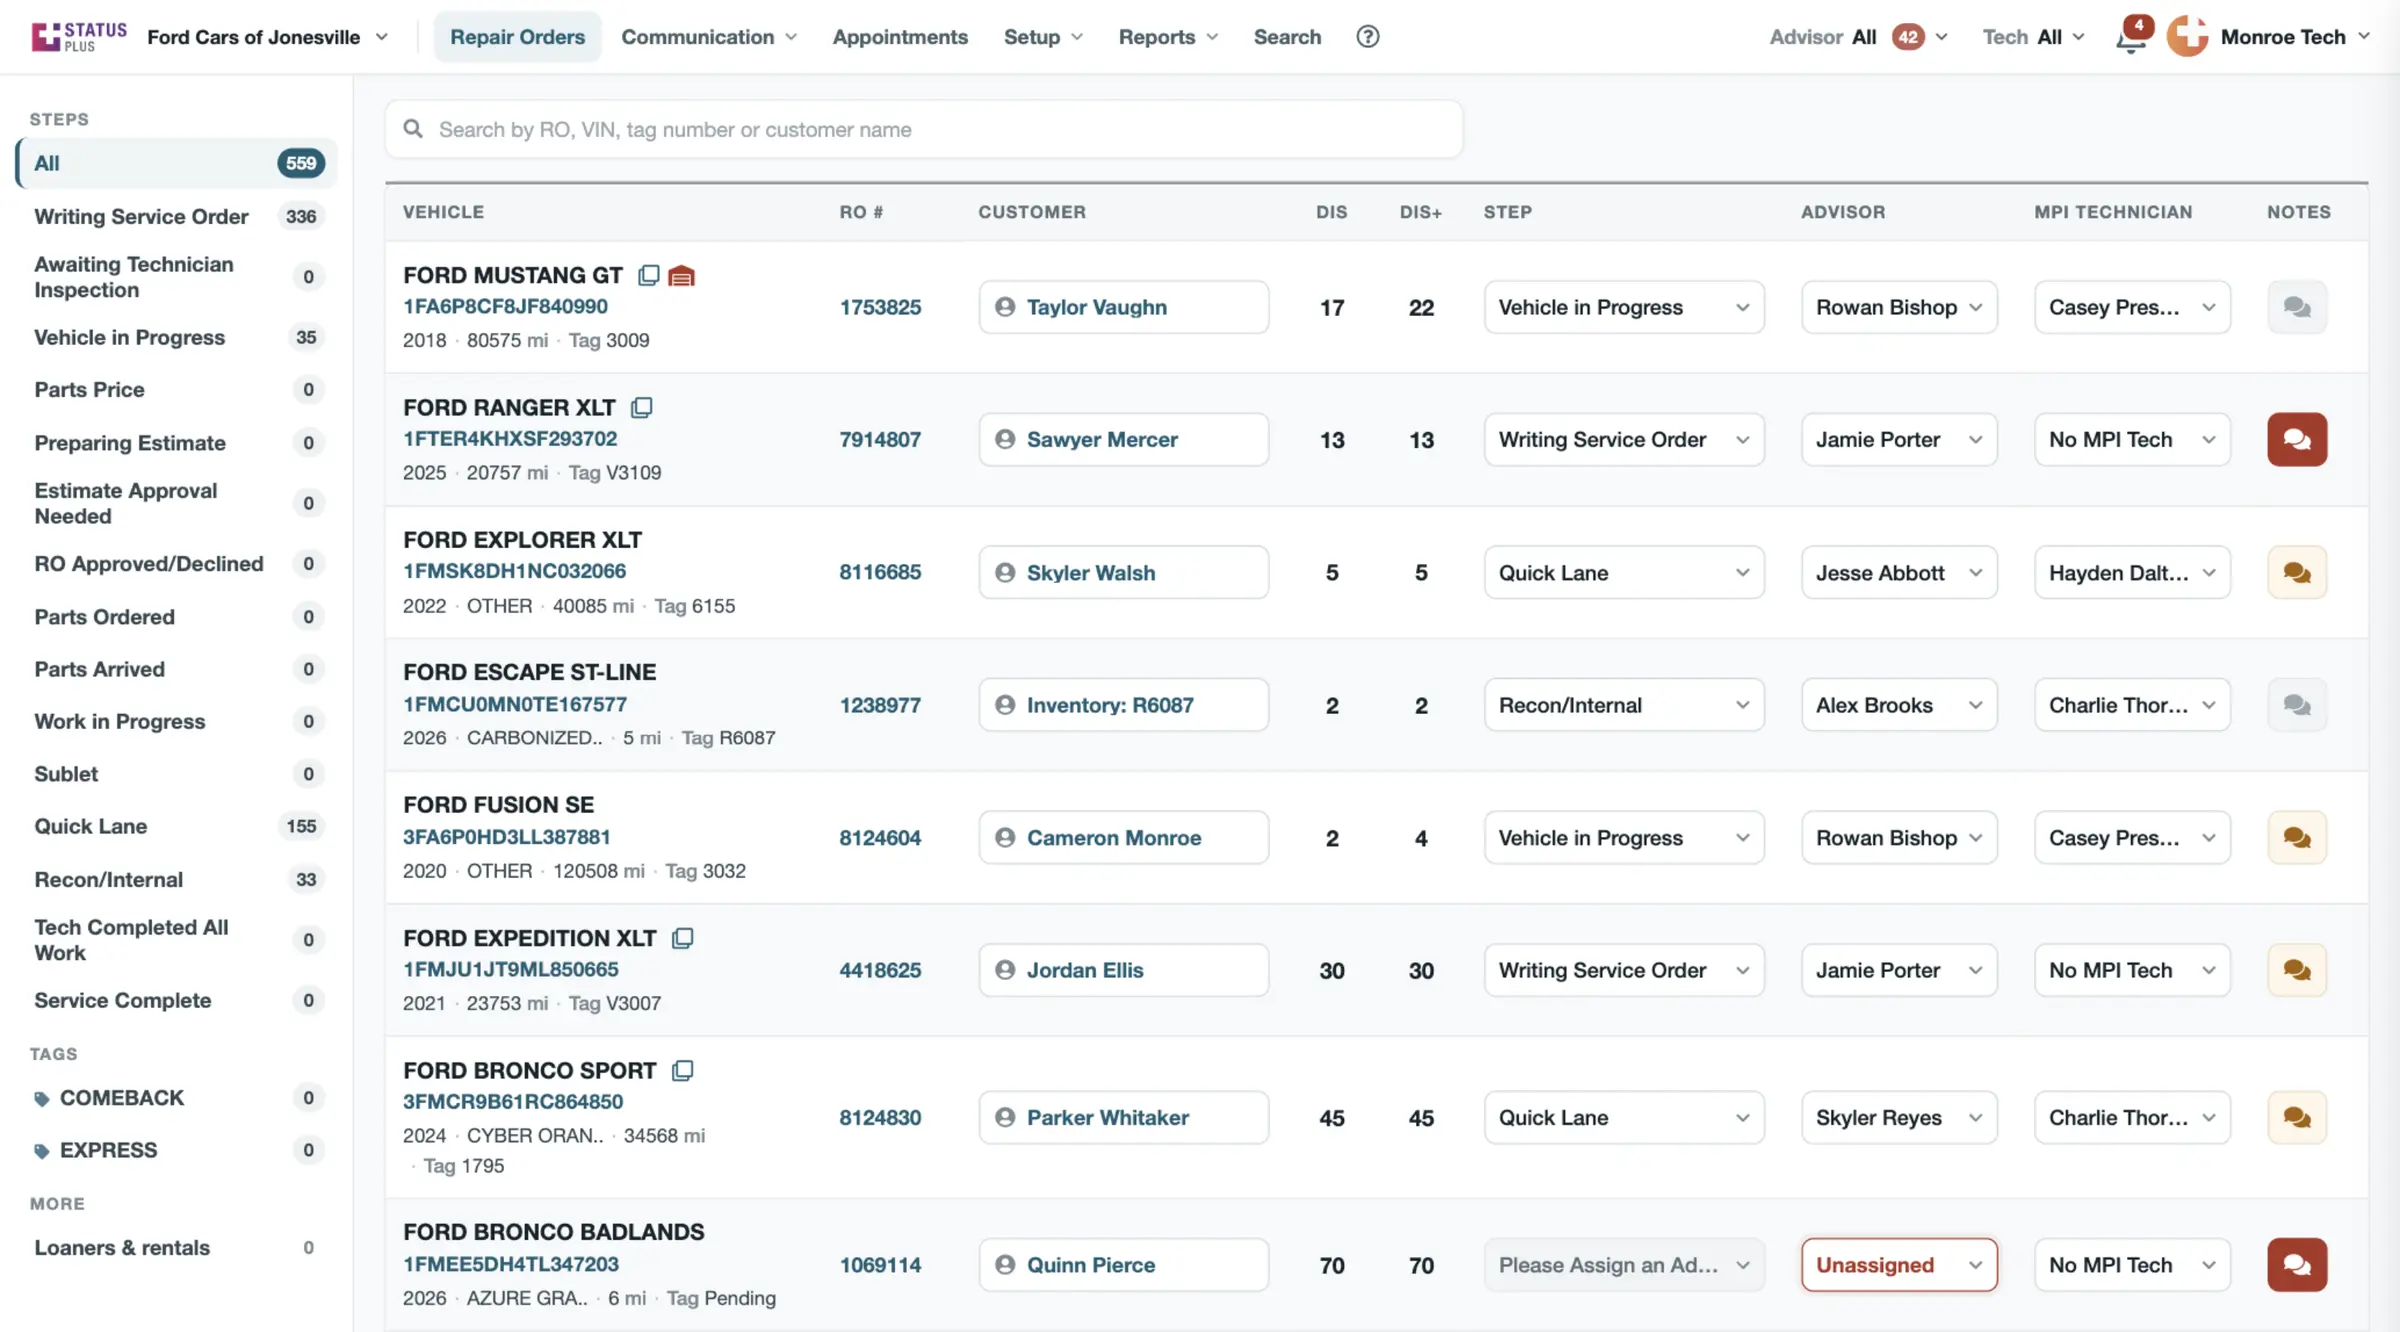Expand the Ford Cars of Jonesville dealership selector
2400x1332 pixels.
(267, 37)
